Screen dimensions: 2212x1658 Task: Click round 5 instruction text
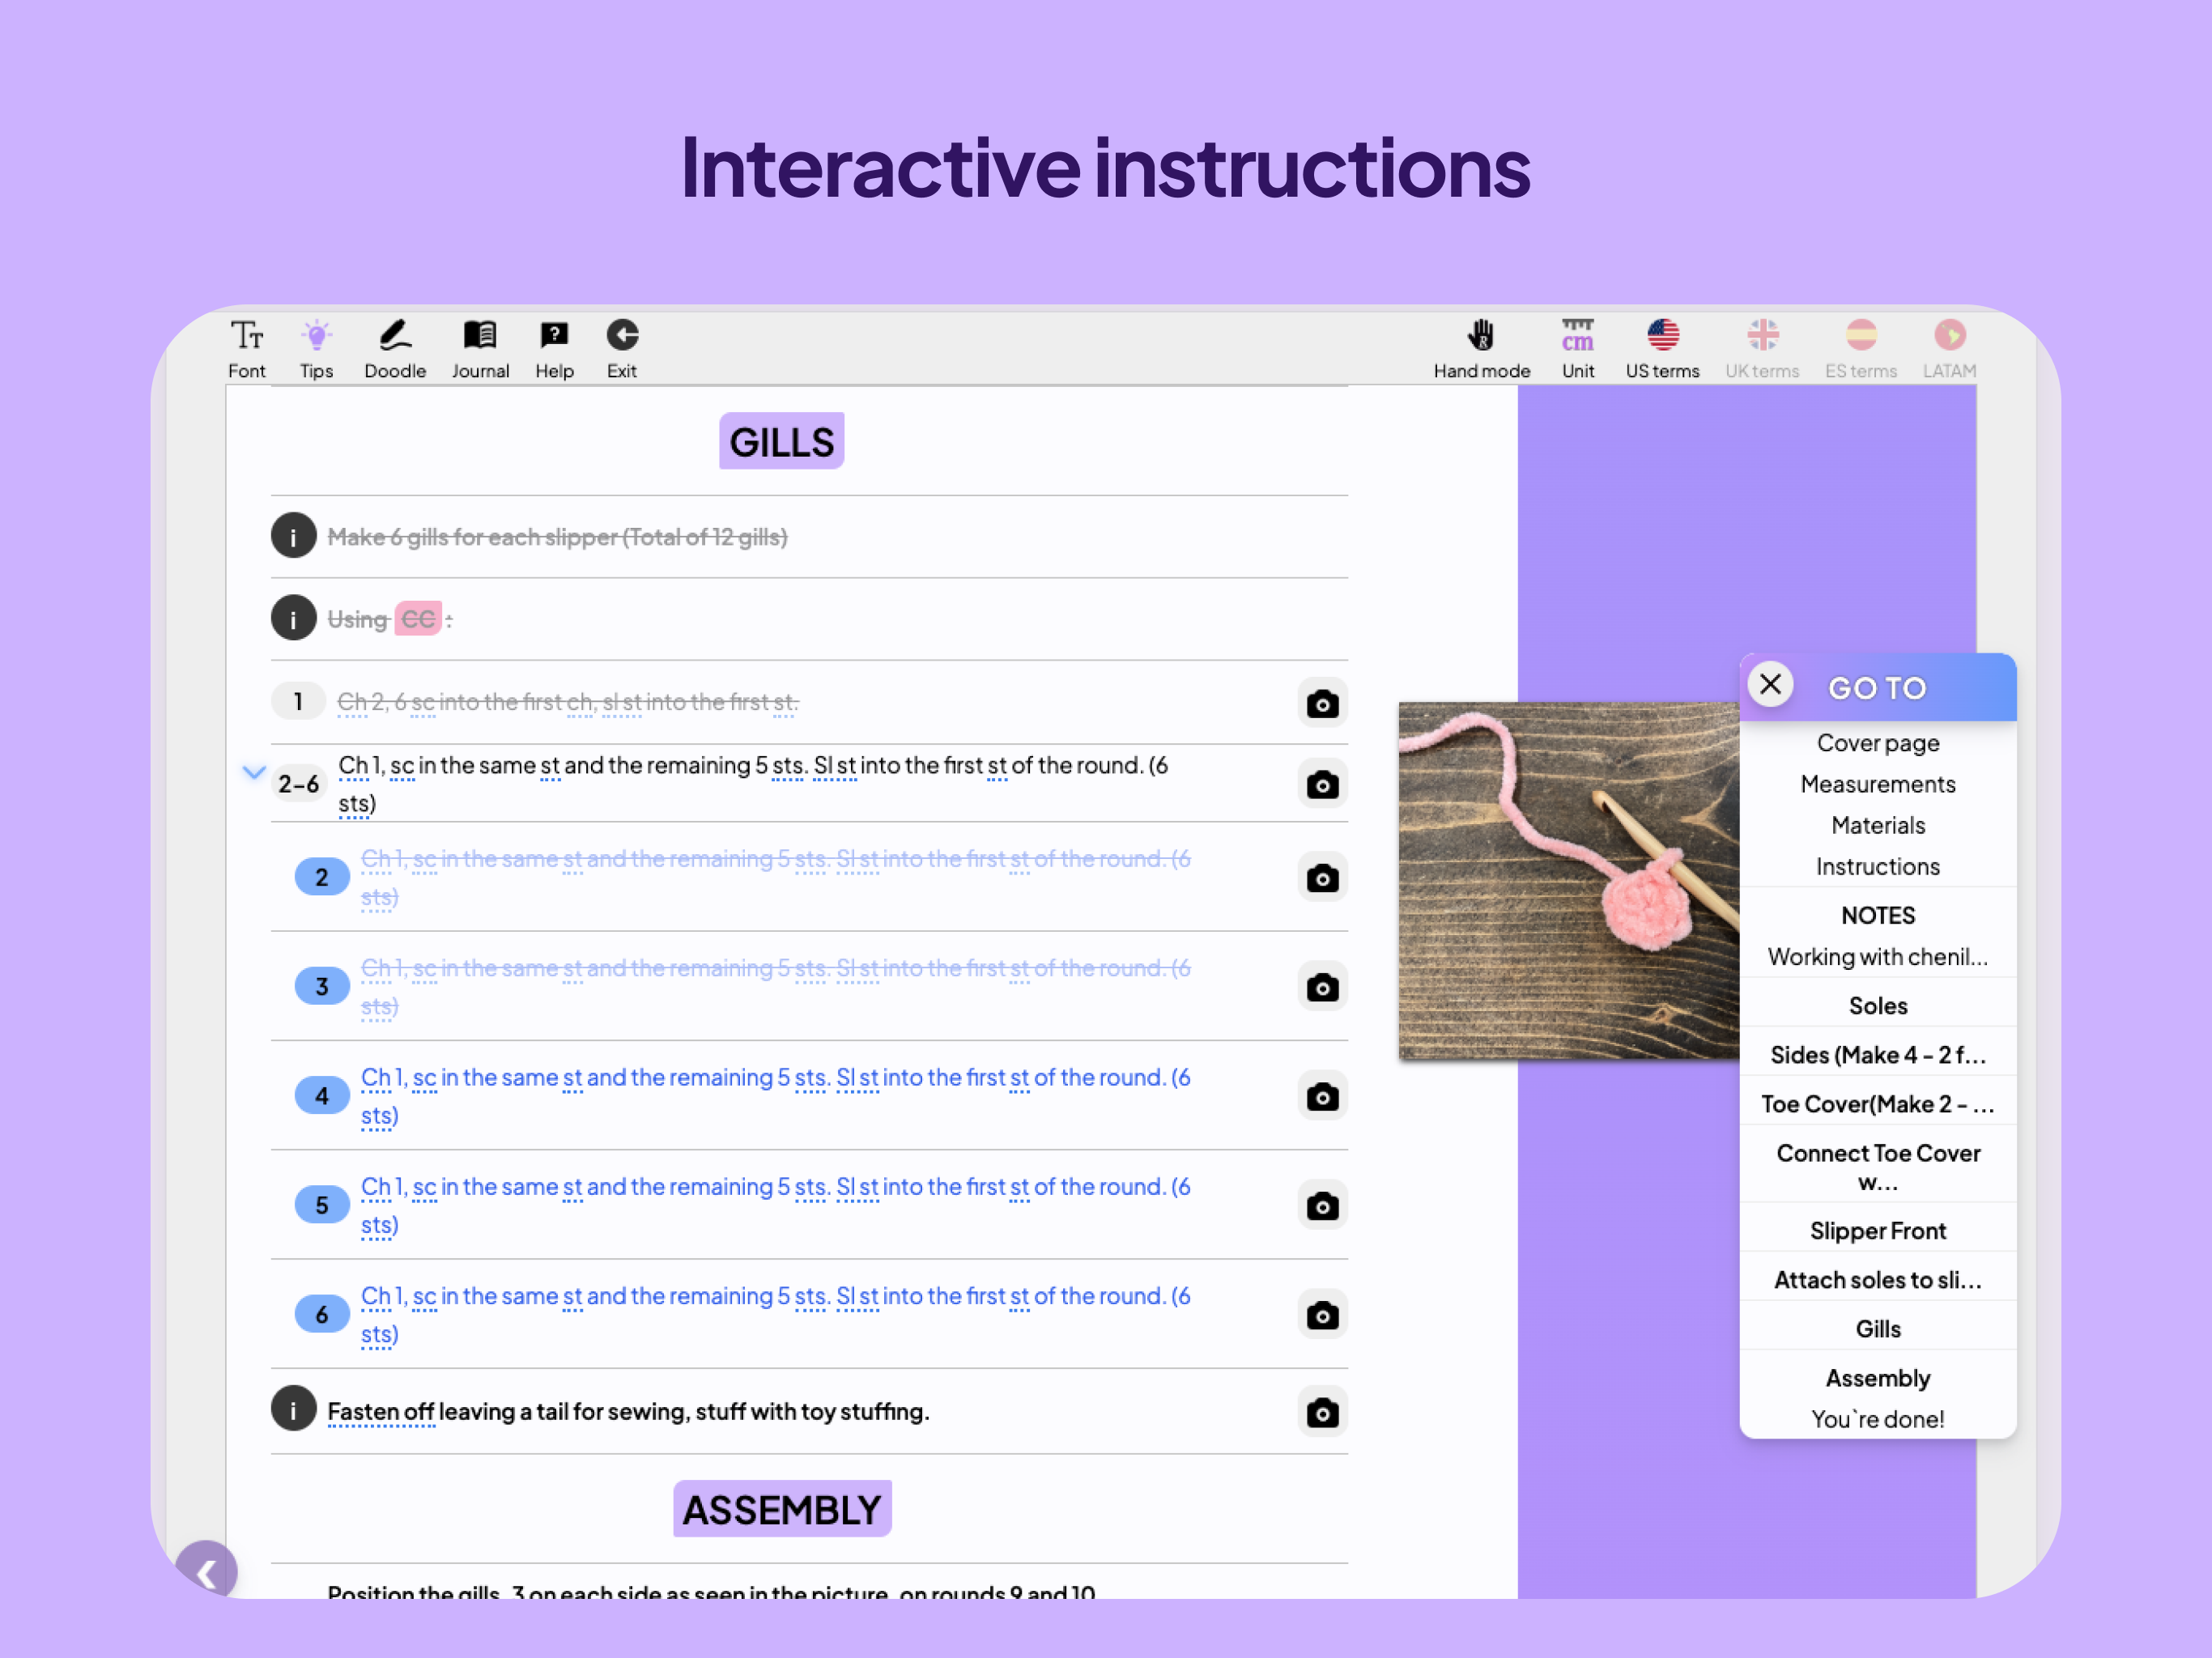(x=775, y=1205)
